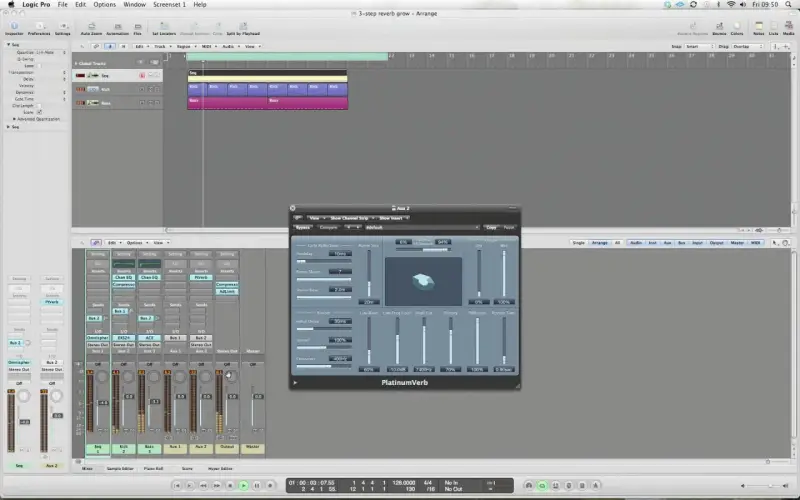
Task: Toggle the MIDI filter button in Mixer
Action: pyautogui.click(x=756, y=243)
